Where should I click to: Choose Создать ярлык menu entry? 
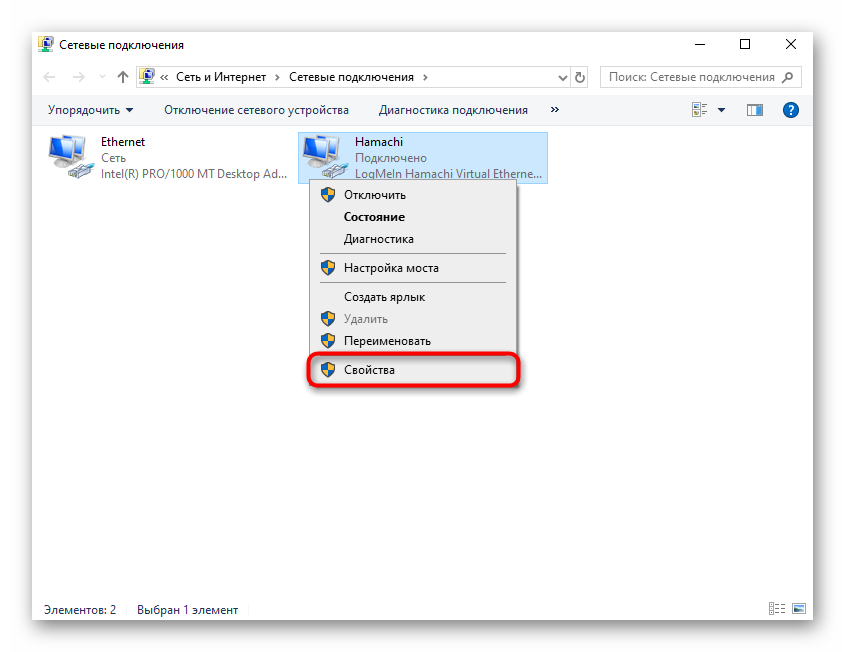tap(413, 297)
